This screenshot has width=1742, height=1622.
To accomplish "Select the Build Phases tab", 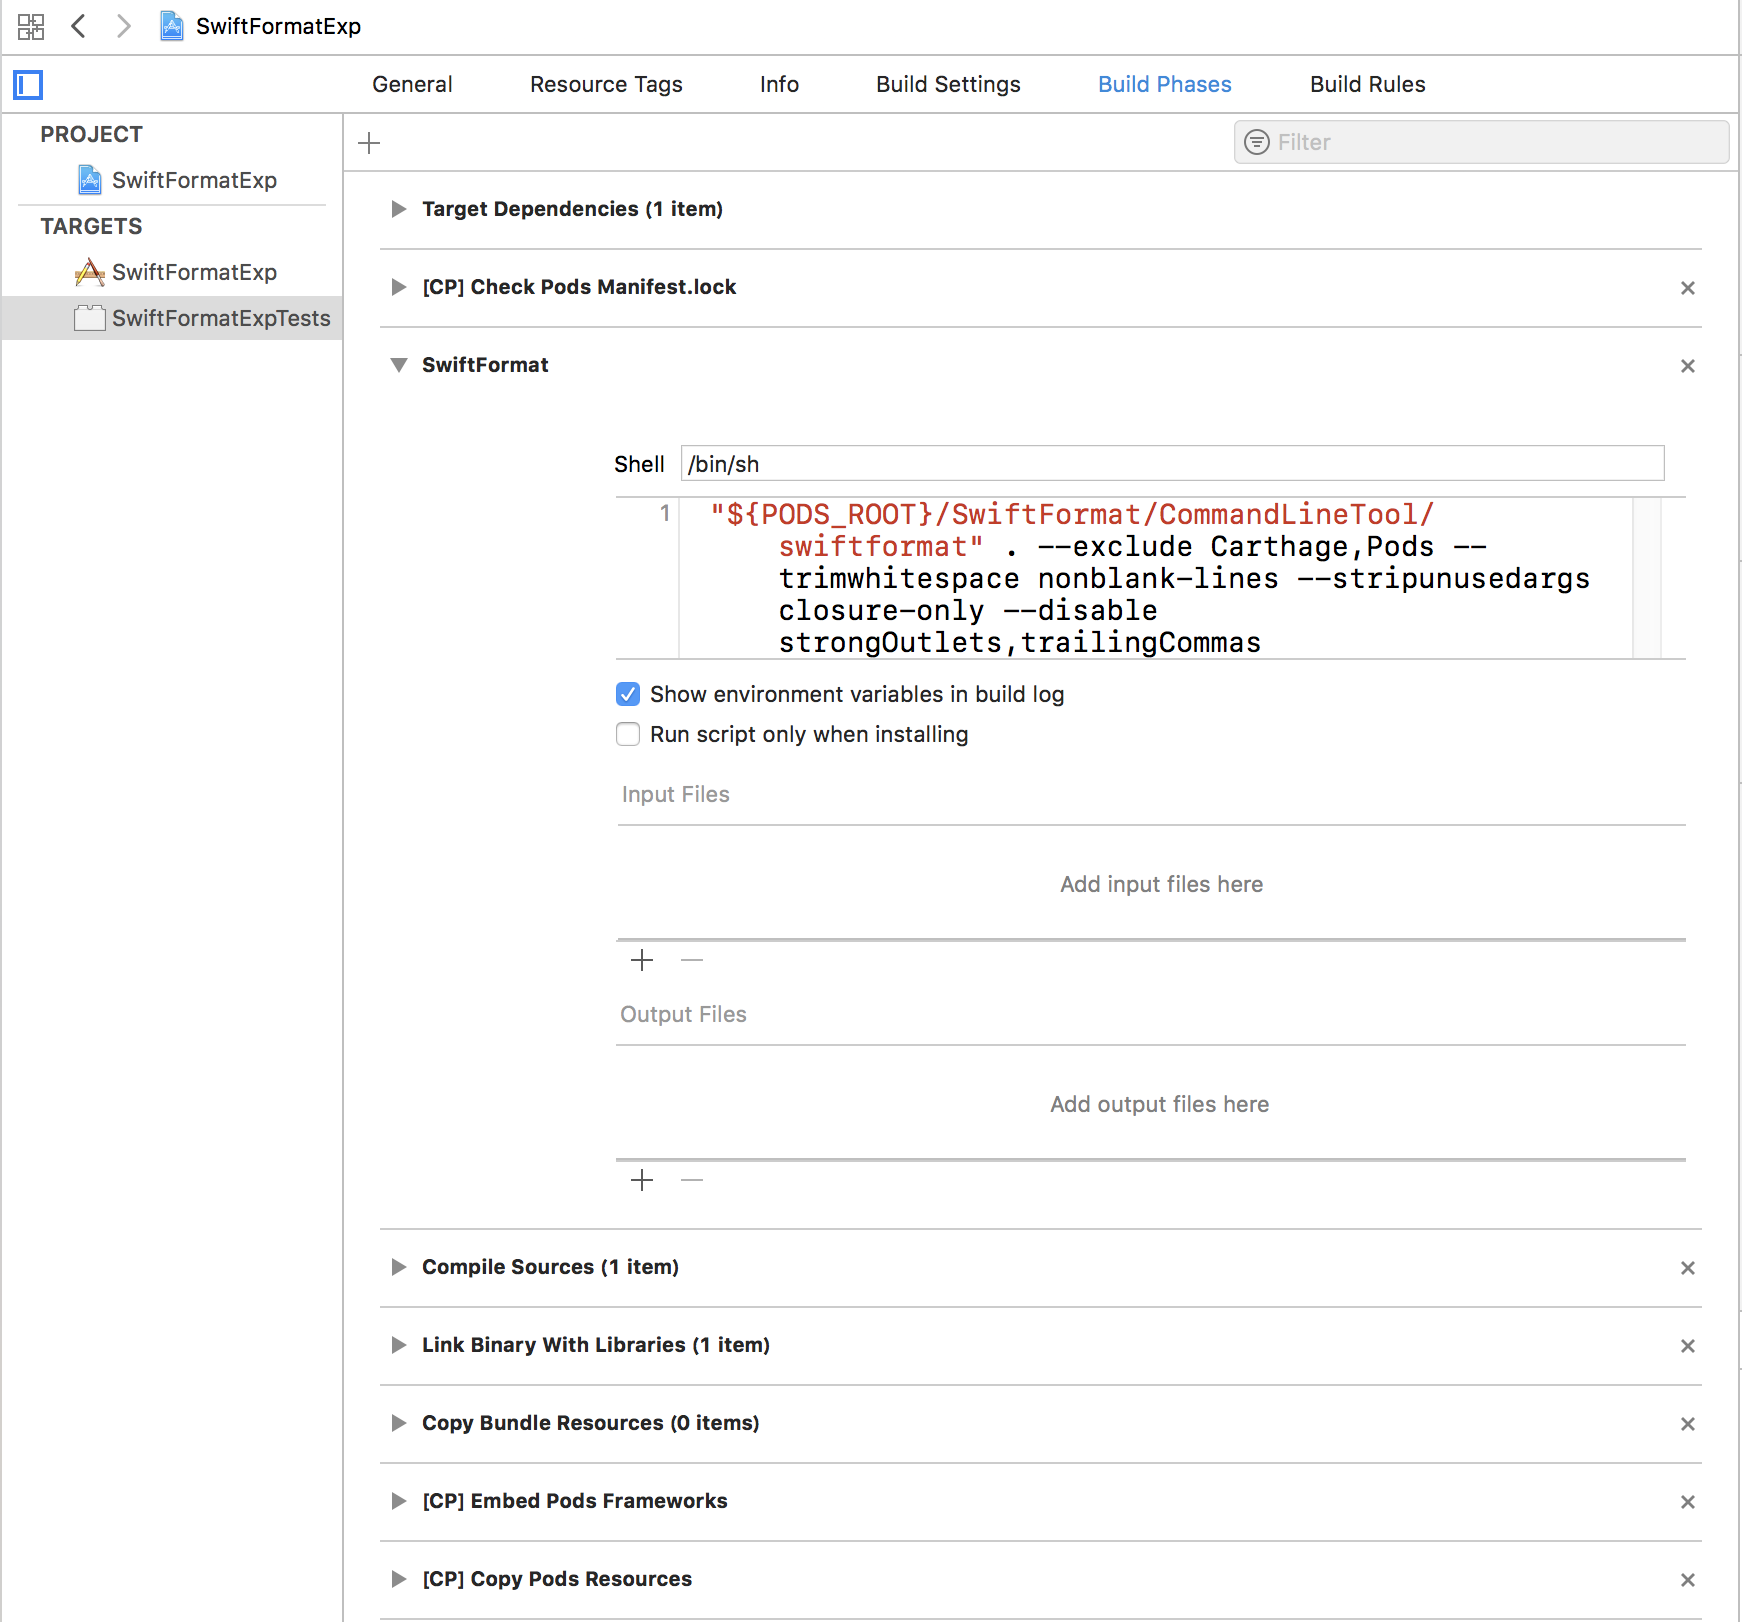I will point(1165,85).
